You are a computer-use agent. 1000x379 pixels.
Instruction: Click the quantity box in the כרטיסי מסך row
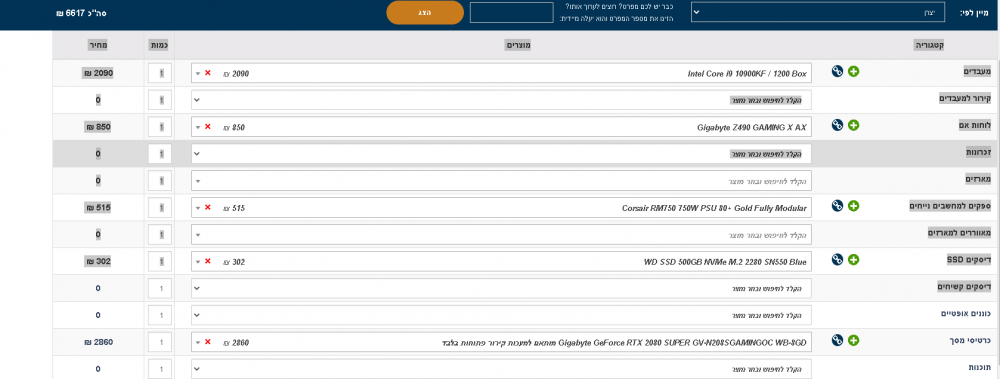pos(159,343)
